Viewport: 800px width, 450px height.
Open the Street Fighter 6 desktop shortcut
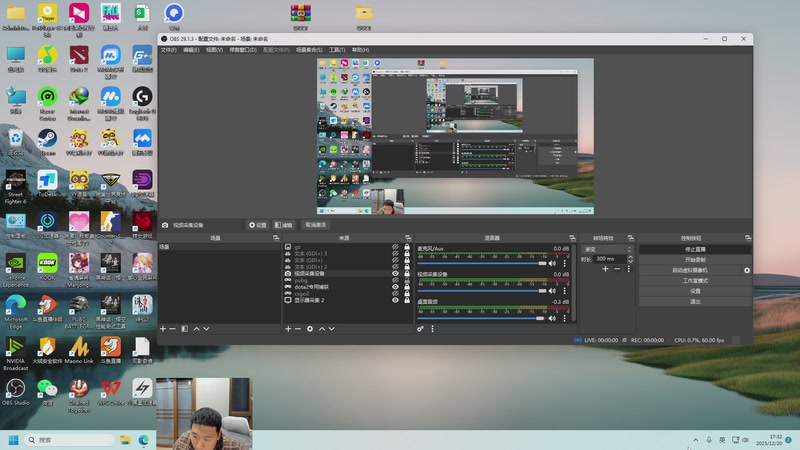click(15, 187)
